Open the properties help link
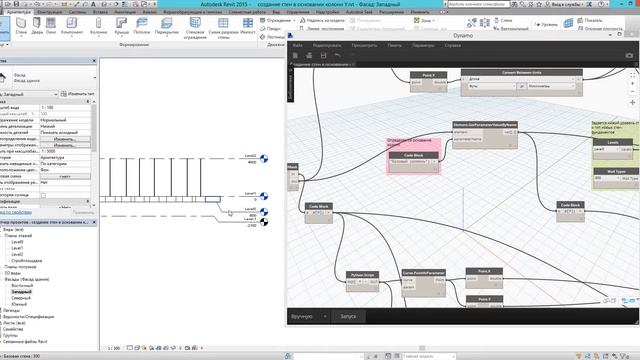Viewport: 640px width, 360px height. coord(16,212)
